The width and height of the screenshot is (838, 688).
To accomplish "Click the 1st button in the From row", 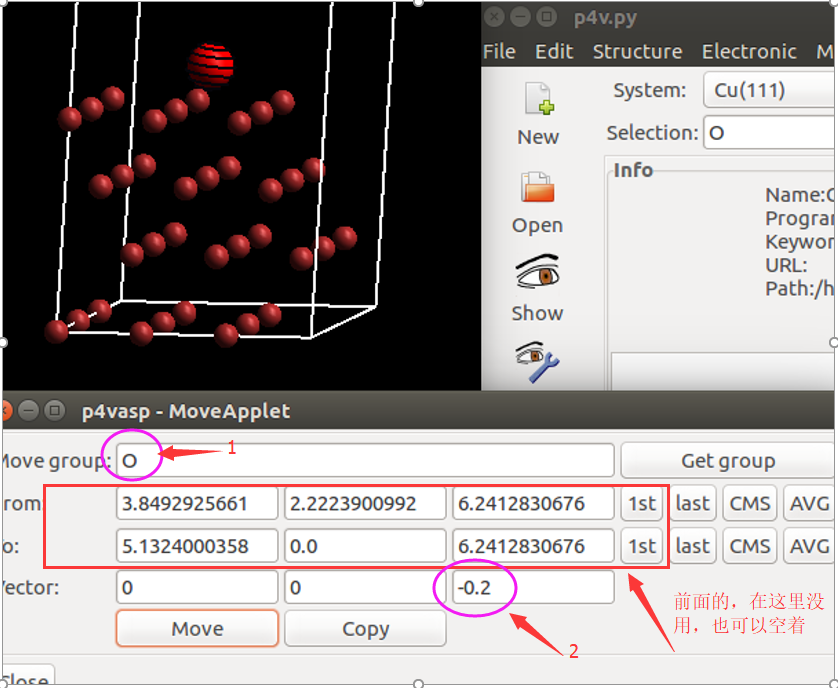I will 642,504.
